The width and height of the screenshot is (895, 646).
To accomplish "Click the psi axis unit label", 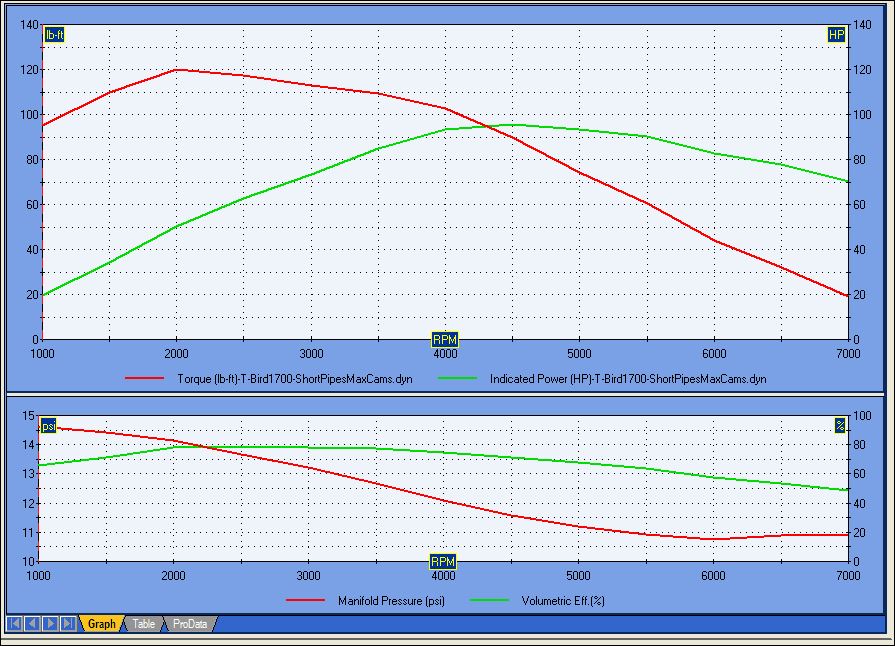I will [x=48, y=426].
